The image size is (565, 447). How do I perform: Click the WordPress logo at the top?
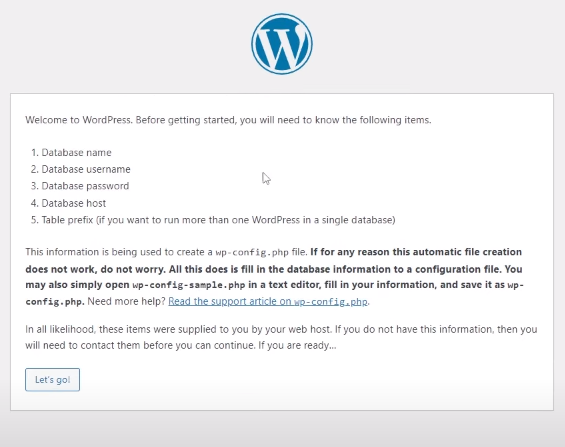pos(282,44)
